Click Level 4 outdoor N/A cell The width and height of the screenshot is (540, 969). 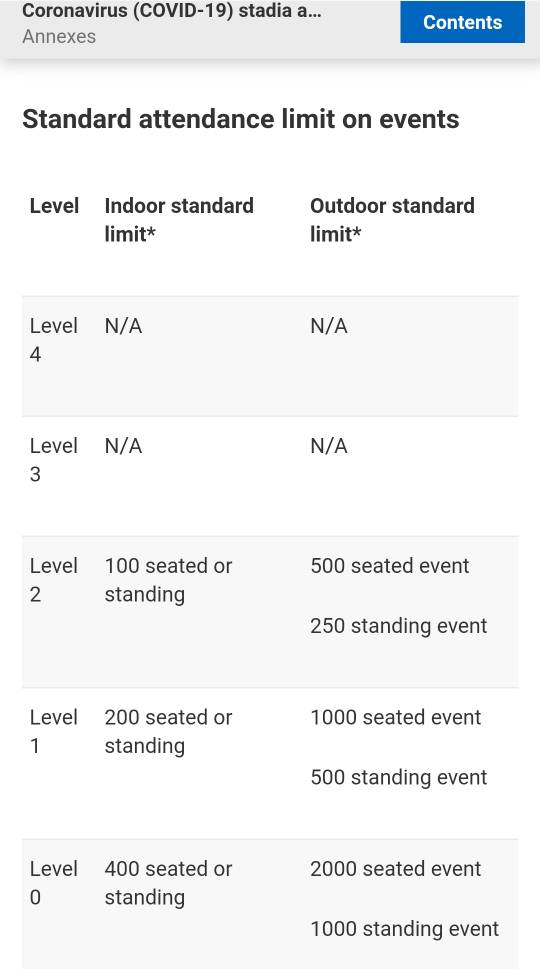[329, 326]
